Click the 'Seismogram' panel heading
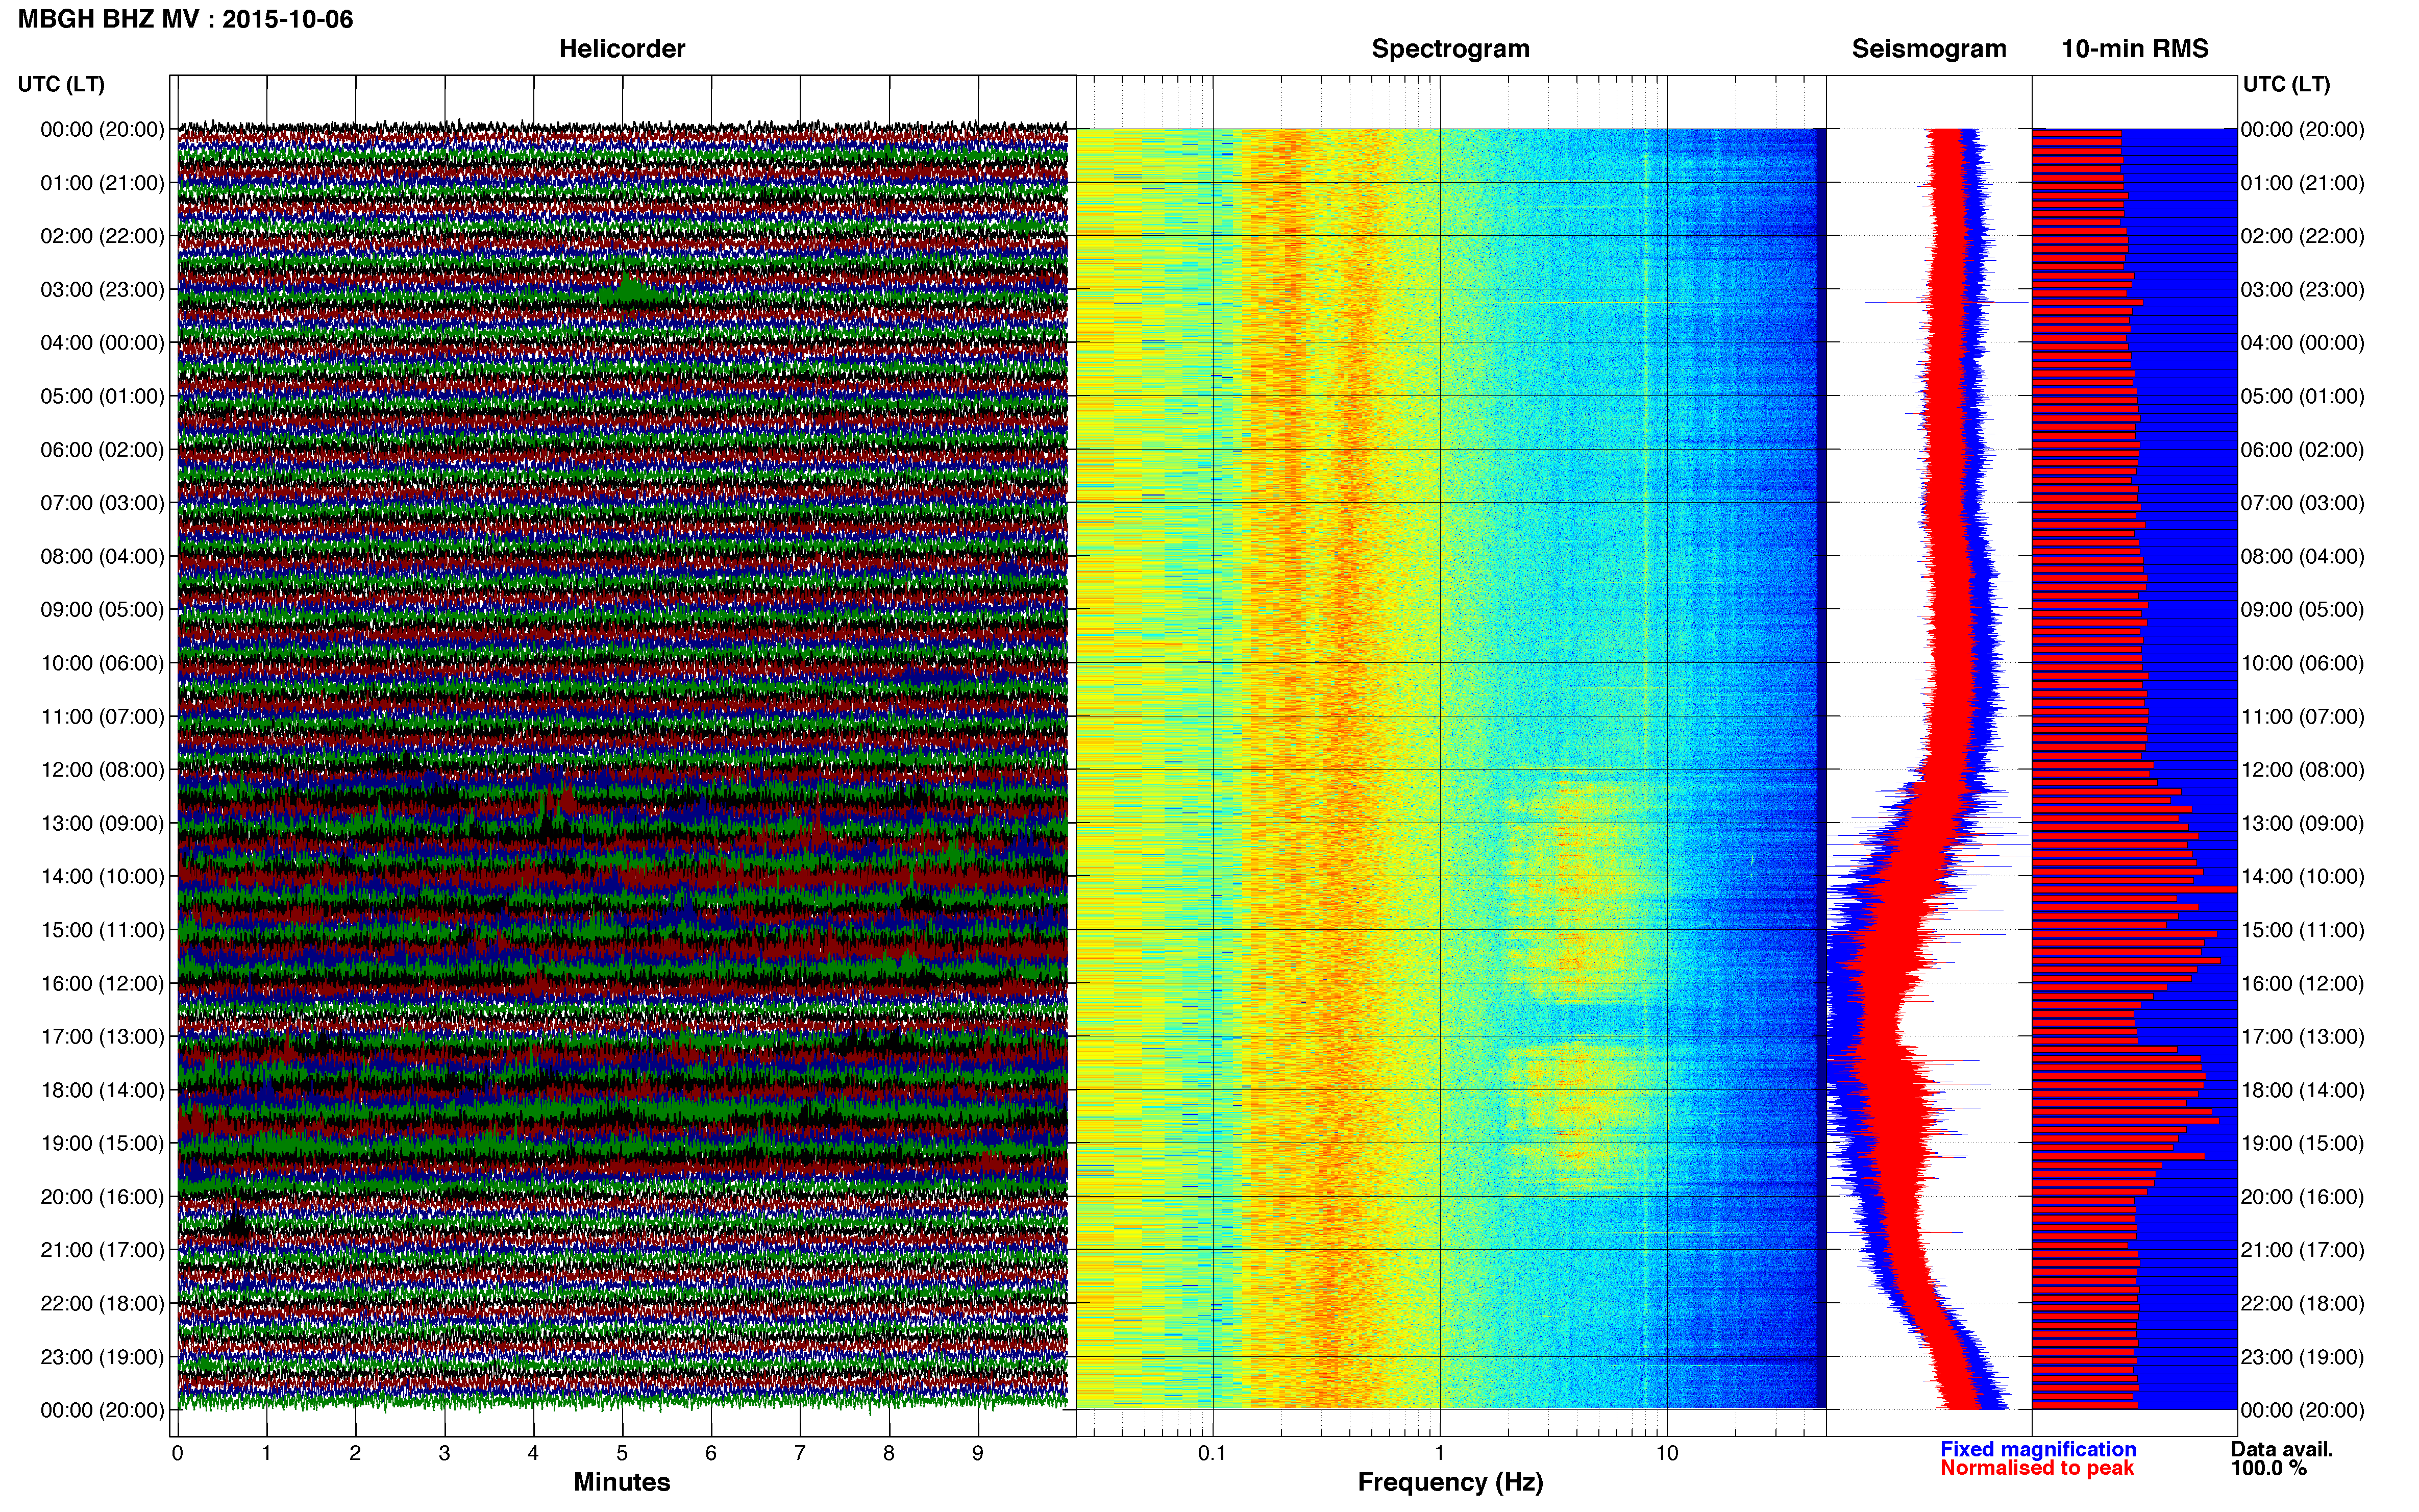 pos(1929,49)
